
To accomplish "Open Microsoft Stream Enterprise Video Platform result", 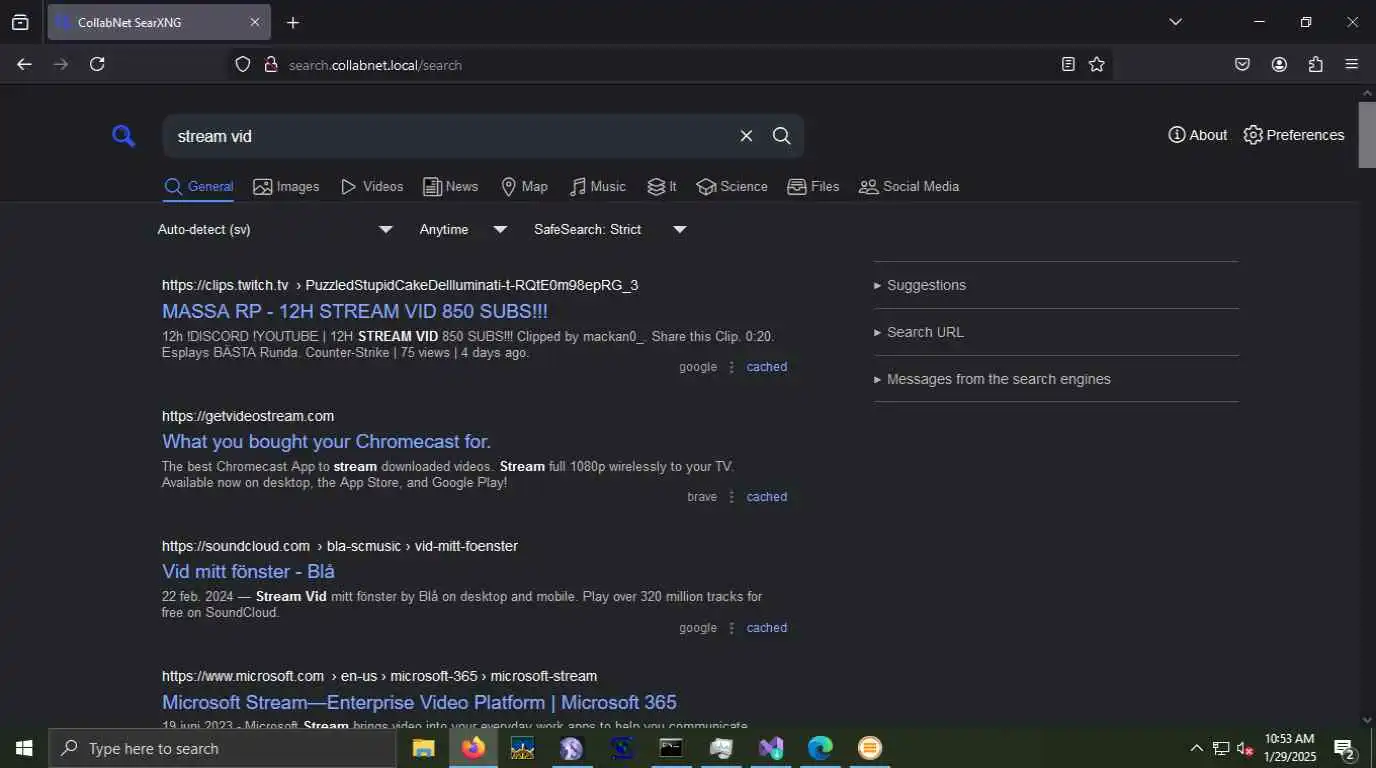I will pos(419,702).
